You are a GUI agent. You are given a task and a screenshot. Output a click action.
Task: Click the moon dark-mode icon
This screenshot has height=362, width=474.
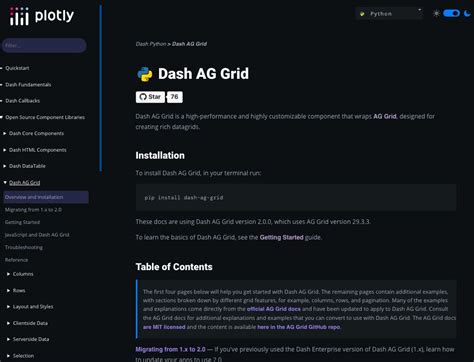467,13
